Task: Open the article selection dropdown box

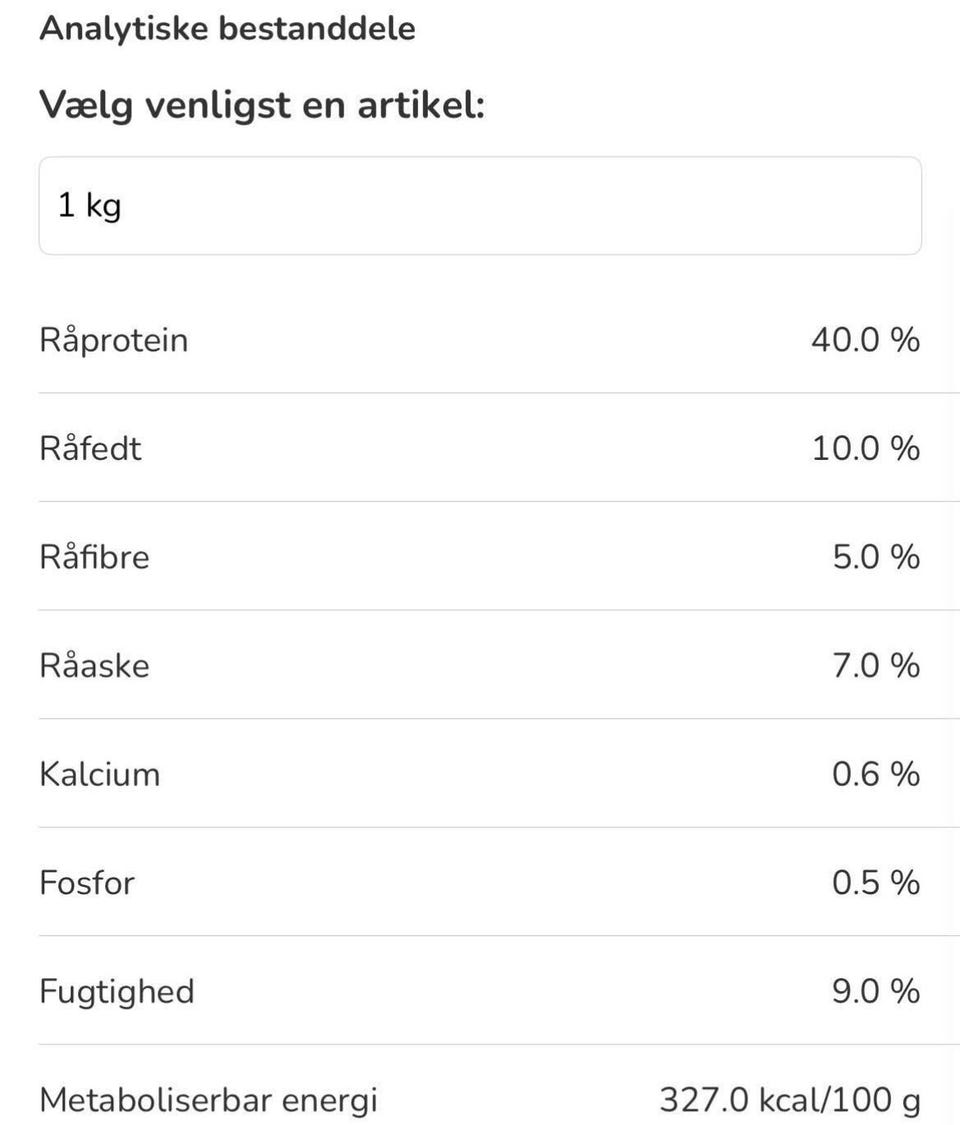Action: coord(480,205)
